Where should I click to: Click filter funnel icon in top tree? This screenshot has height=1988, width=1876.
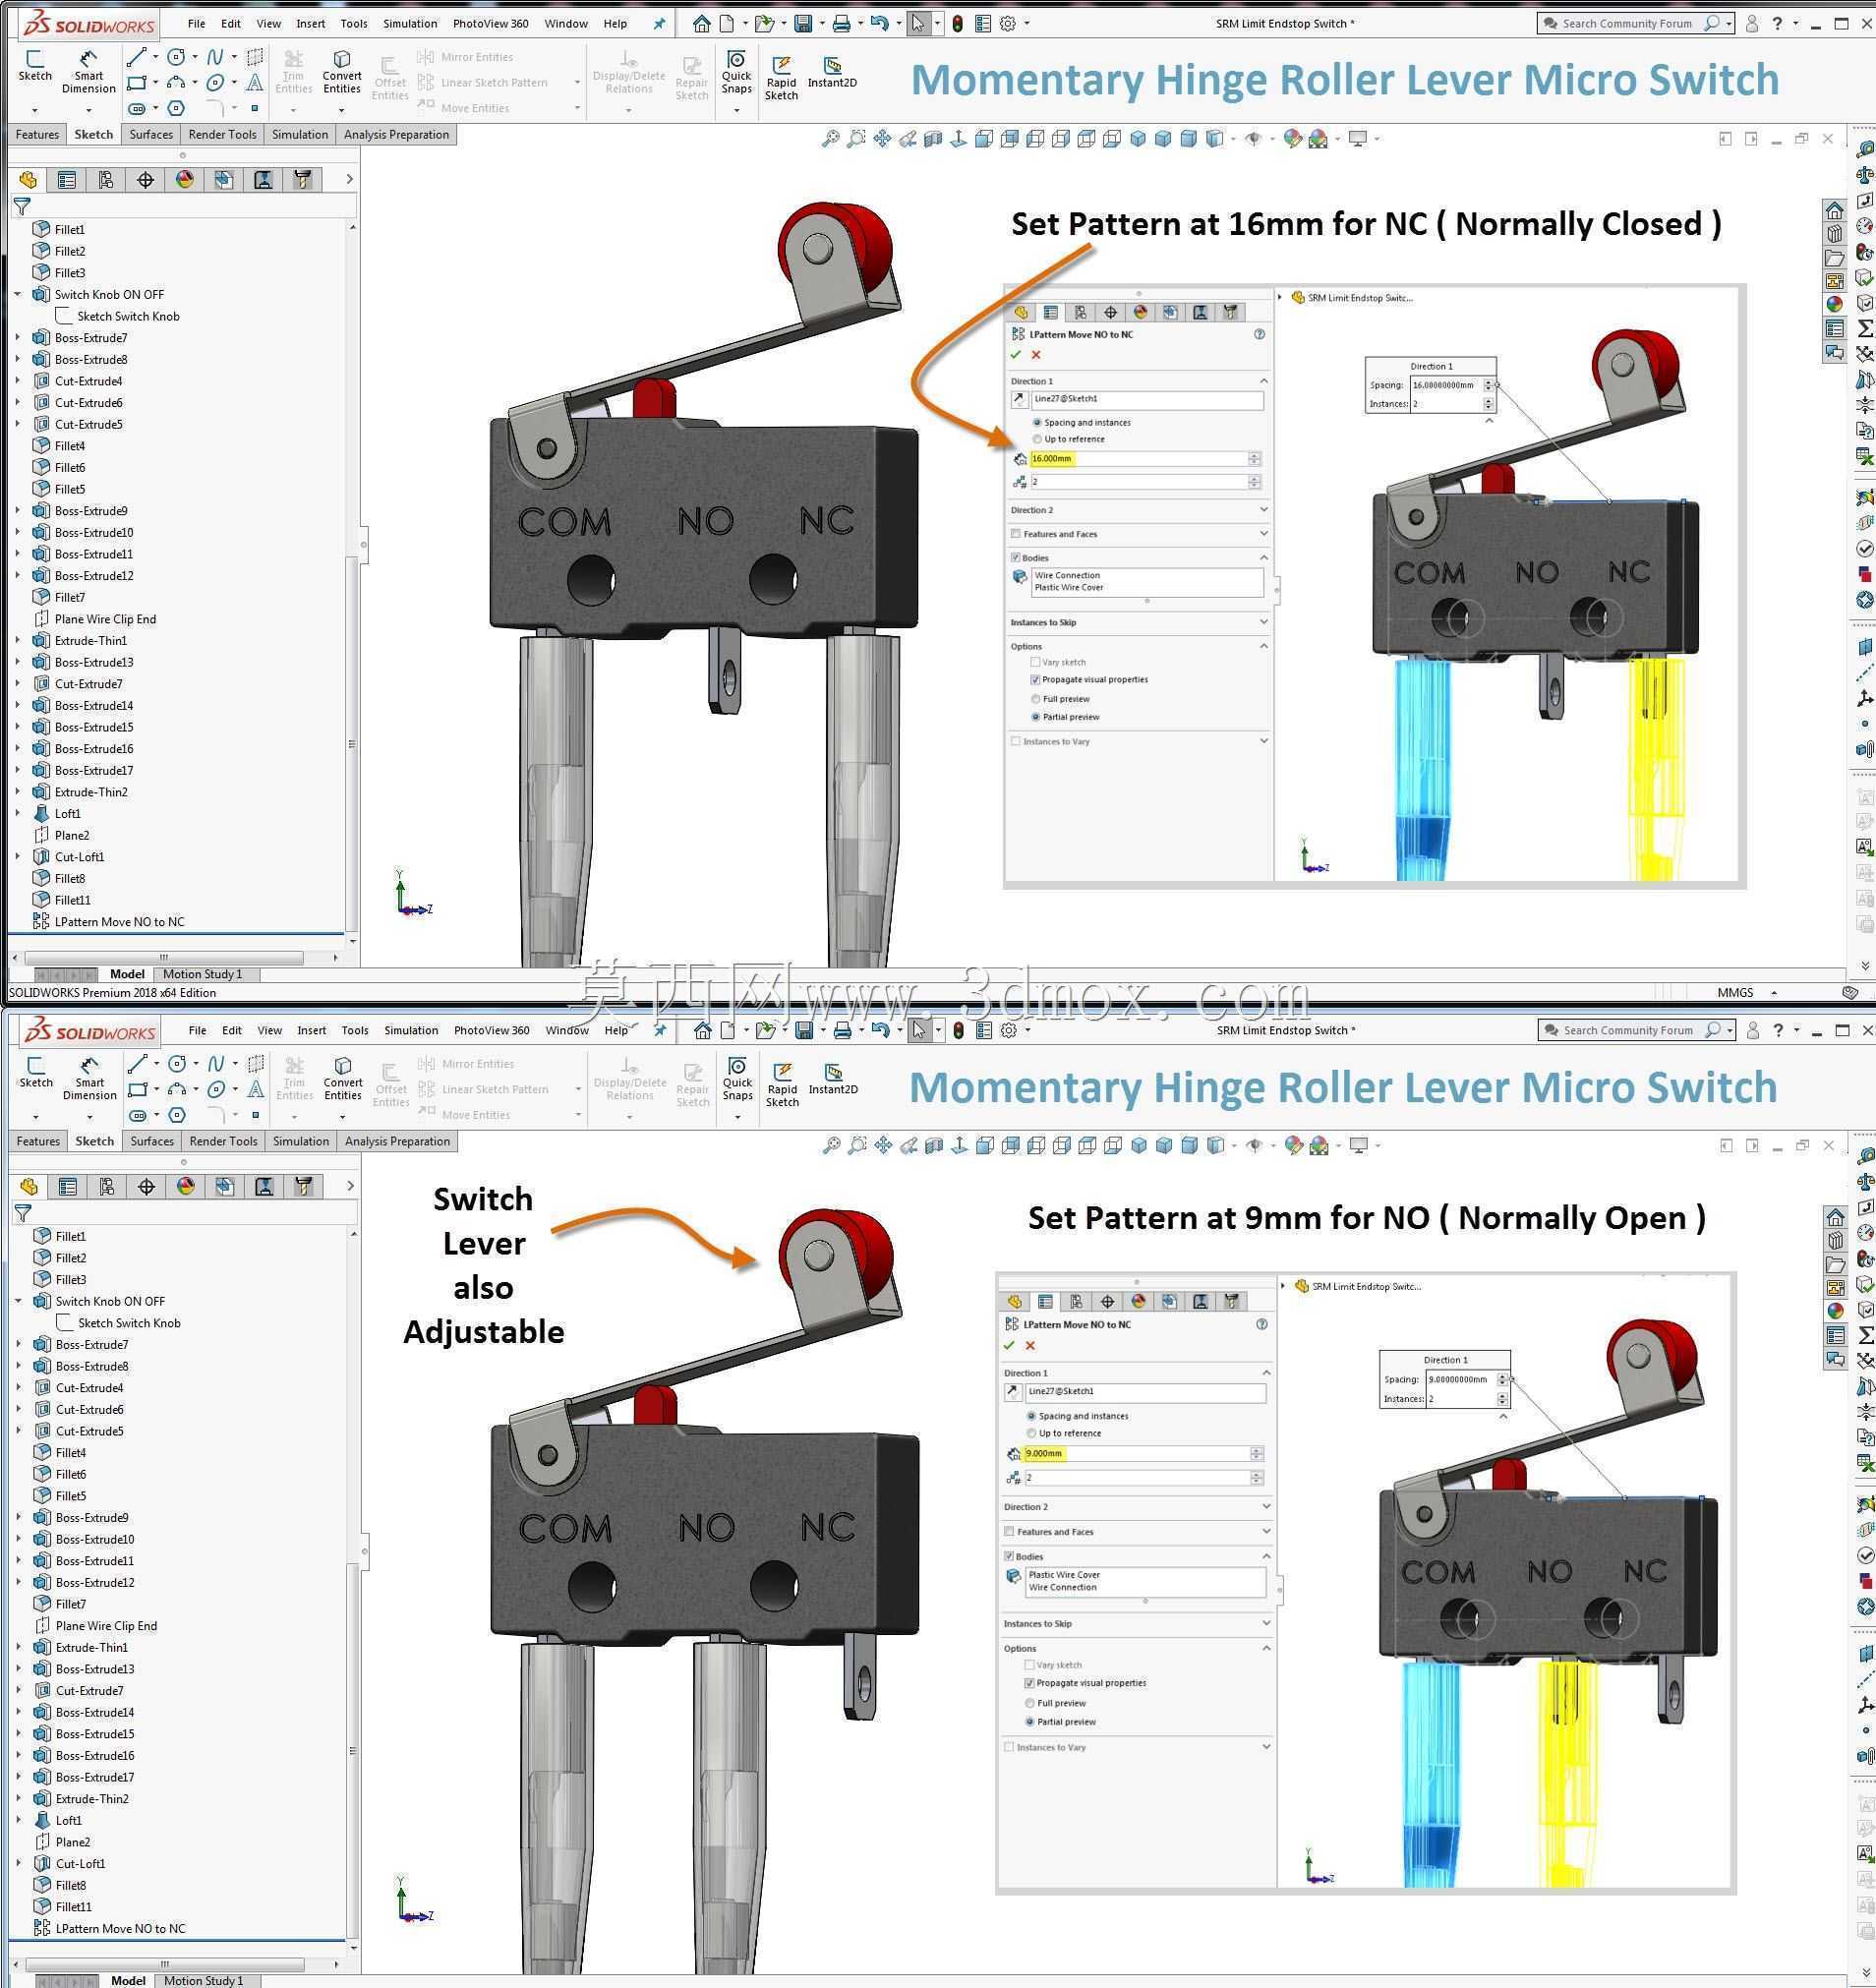[22, 207]
